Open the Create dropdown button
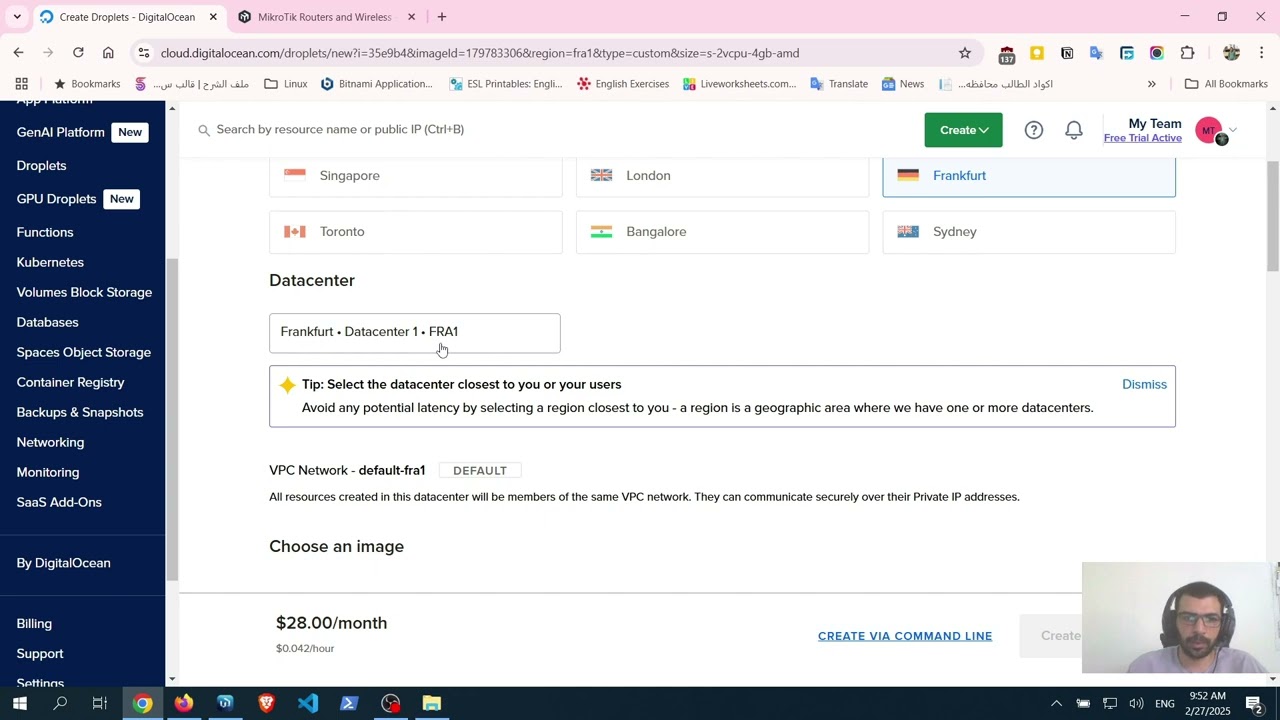Viewport: 1280px width, 720px height. point(963,130)
